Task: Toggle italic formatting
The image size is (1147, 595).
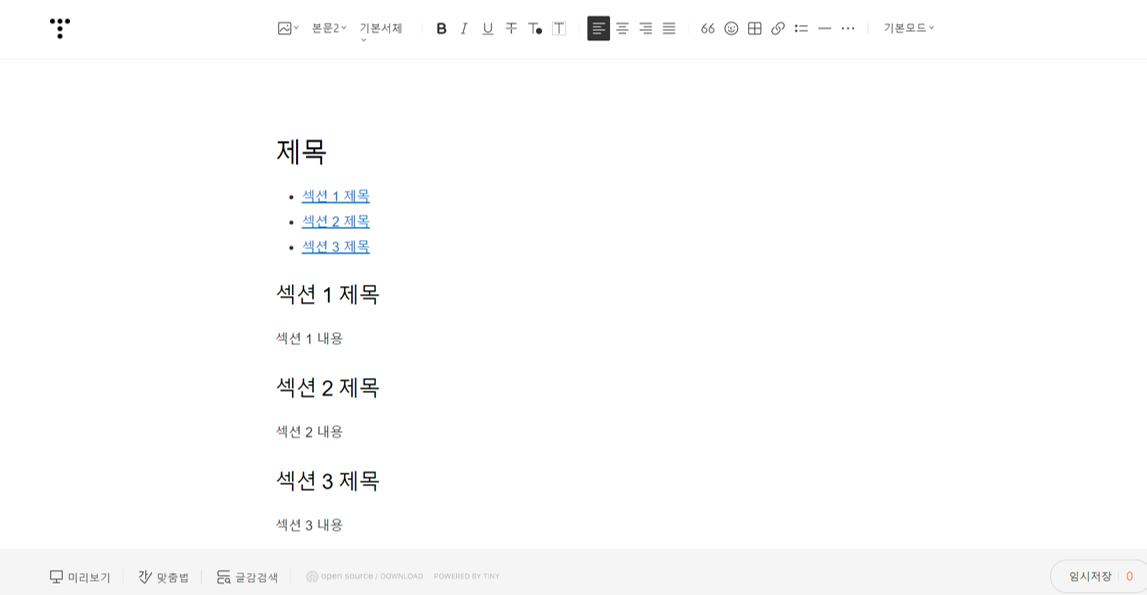Action: [x=463, y=29]
